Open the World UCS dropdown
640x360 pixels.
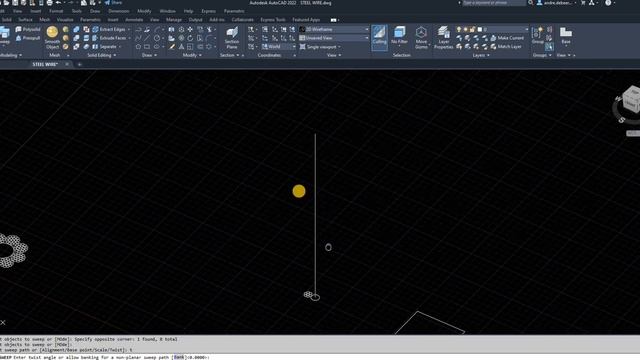(x=279, y=47)
